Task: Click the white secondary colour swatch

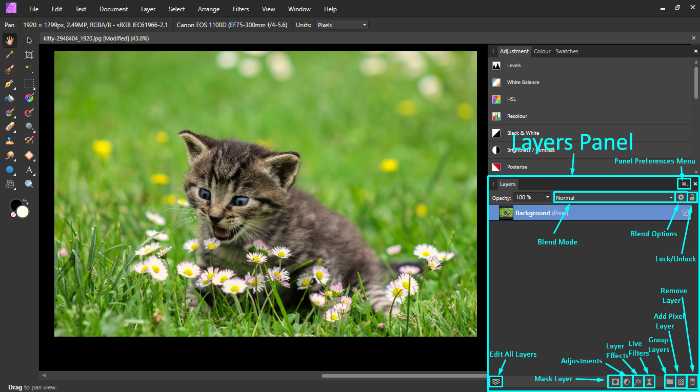Action: (23, 212)
